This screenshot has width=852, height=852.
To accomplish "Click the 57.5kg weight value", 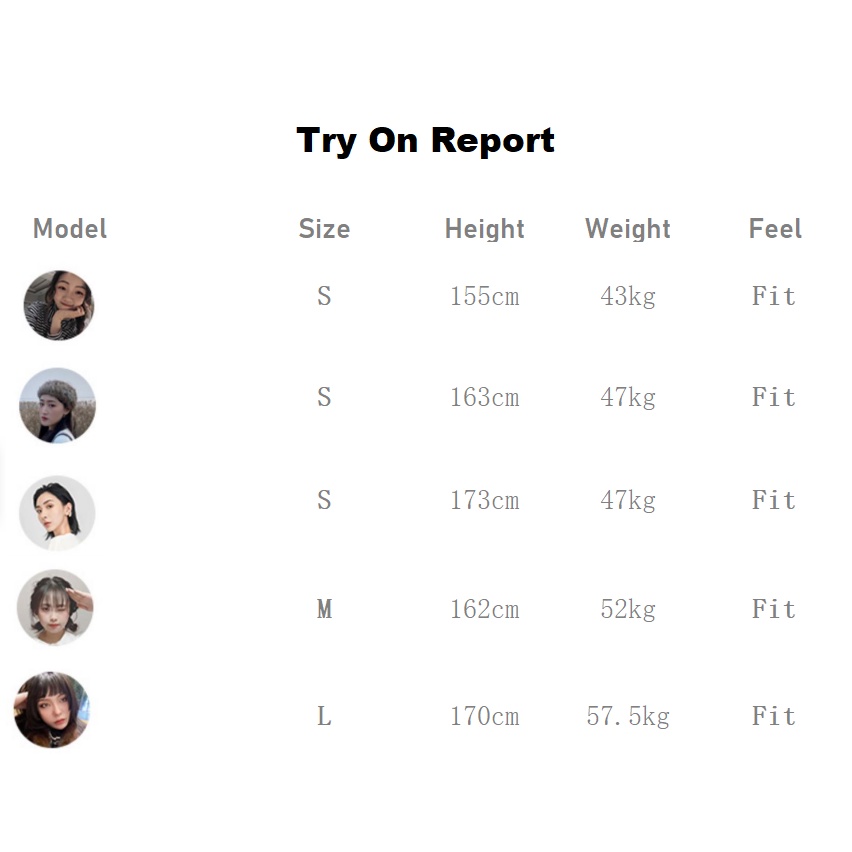I will pos(628,717).
